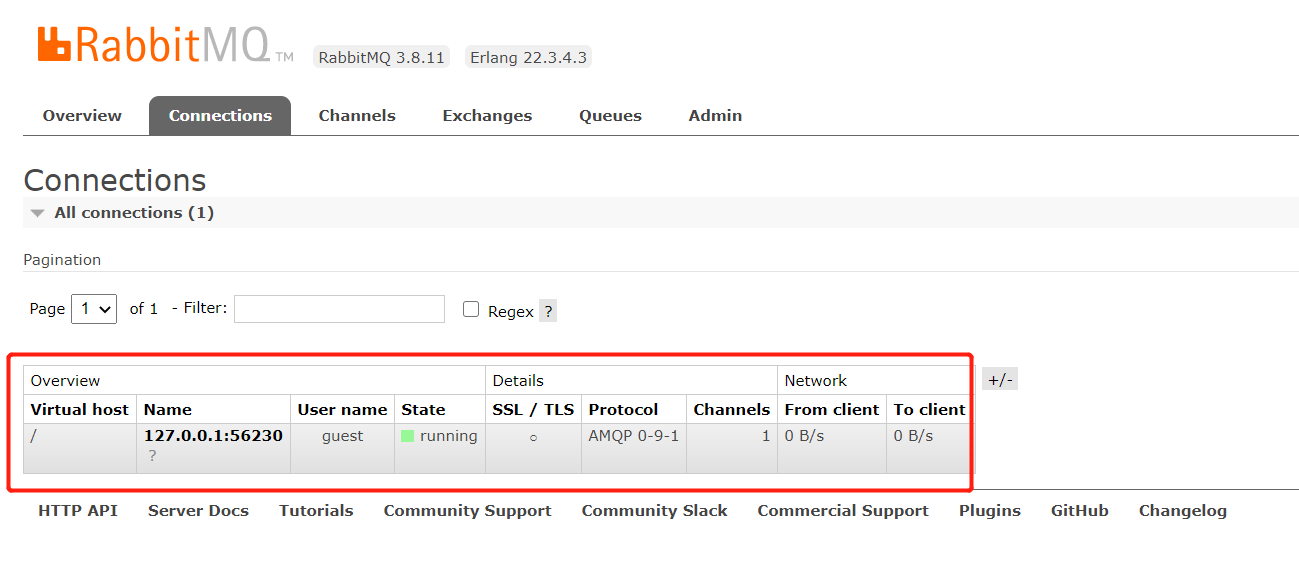Open the Tutorials footer link

tap(316, 511)
